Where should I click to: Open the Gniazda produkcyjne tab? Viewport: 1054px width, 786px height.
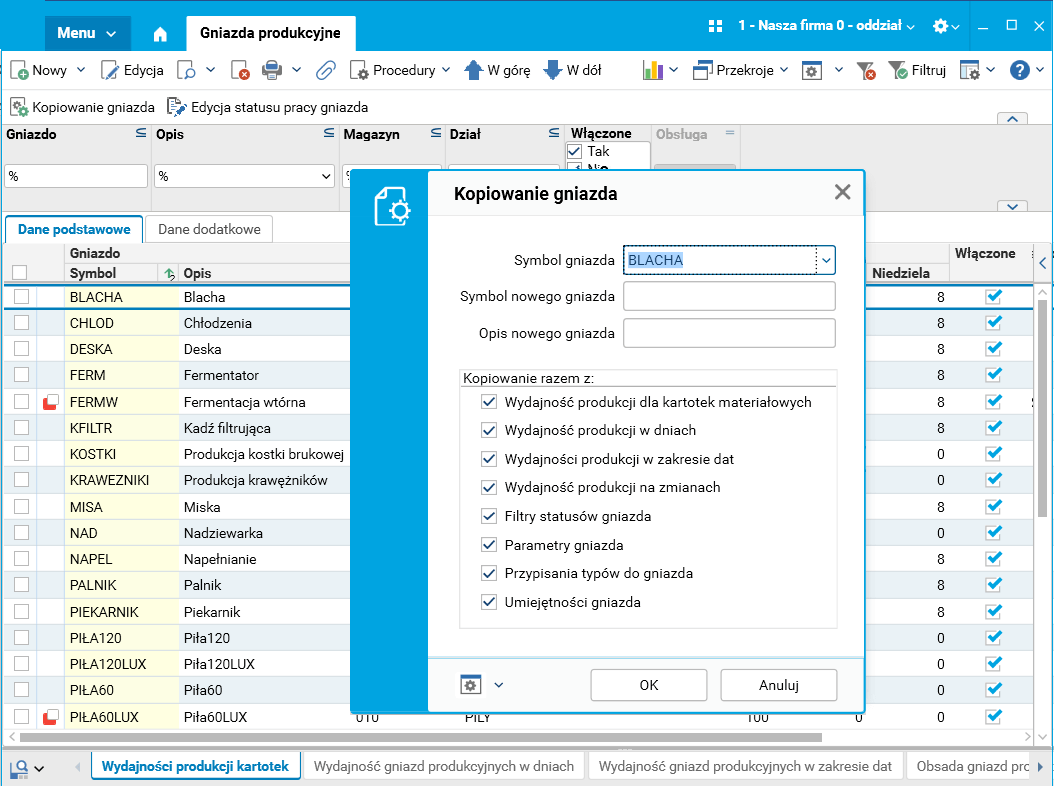pos(270,33)
